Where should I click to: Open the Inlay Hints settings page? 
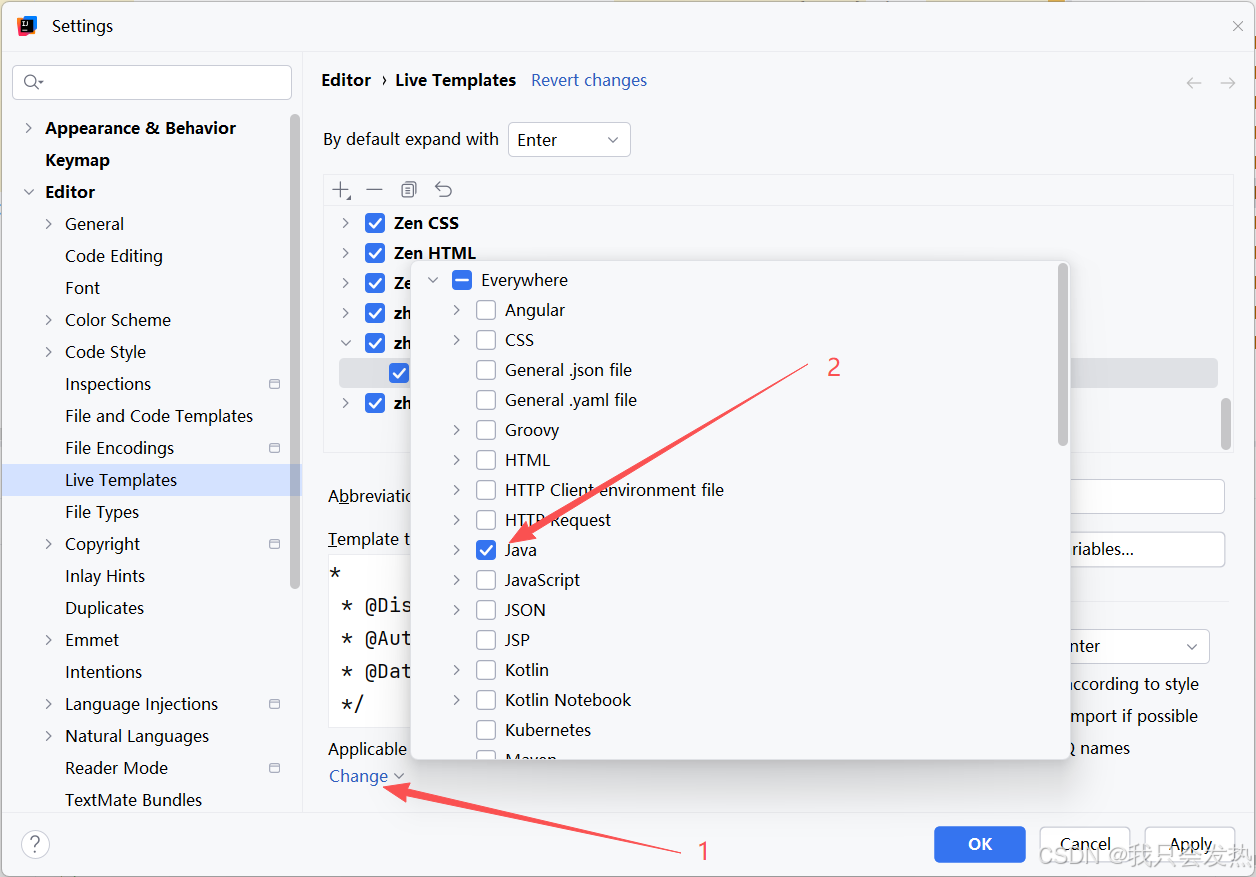(x=105, y=576)
